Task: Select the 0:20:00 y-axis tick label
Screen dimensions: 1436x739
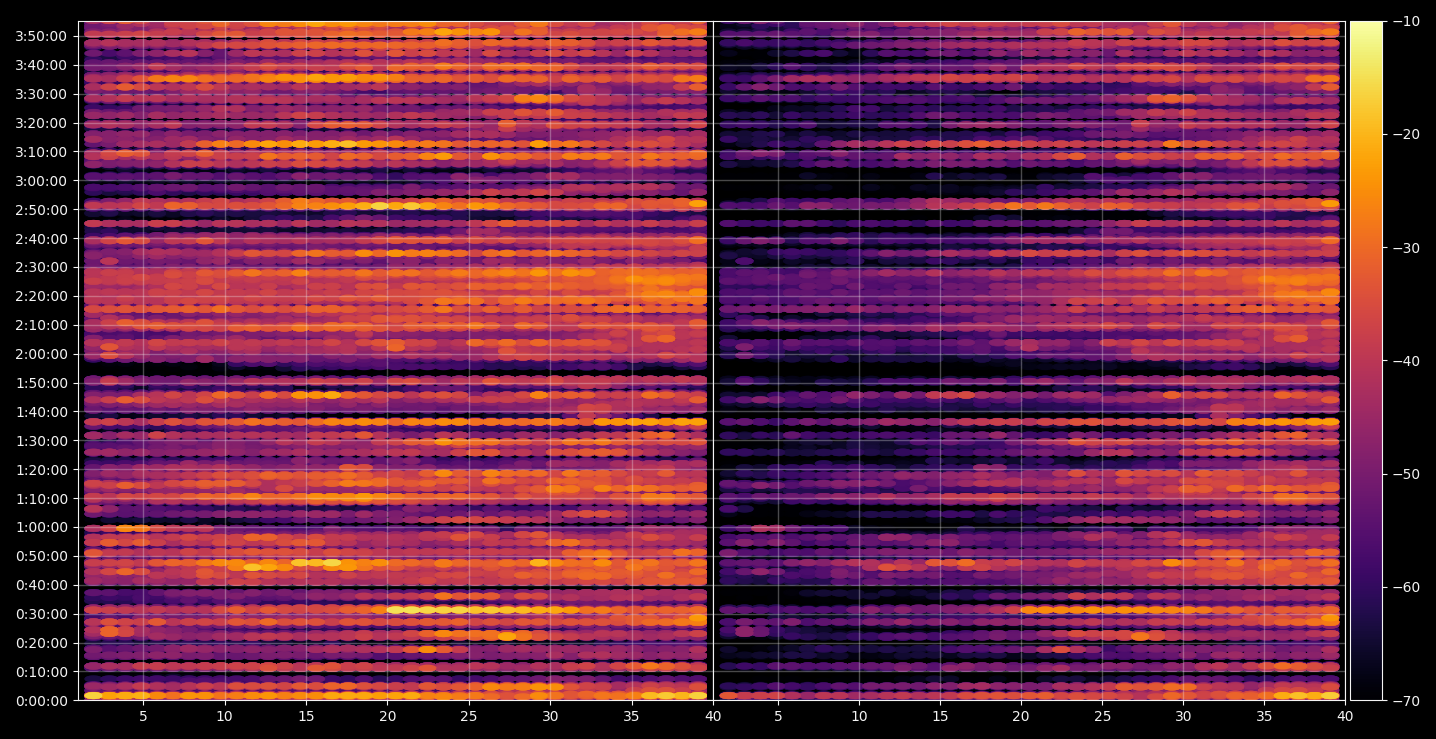Action: coord(41,643)
